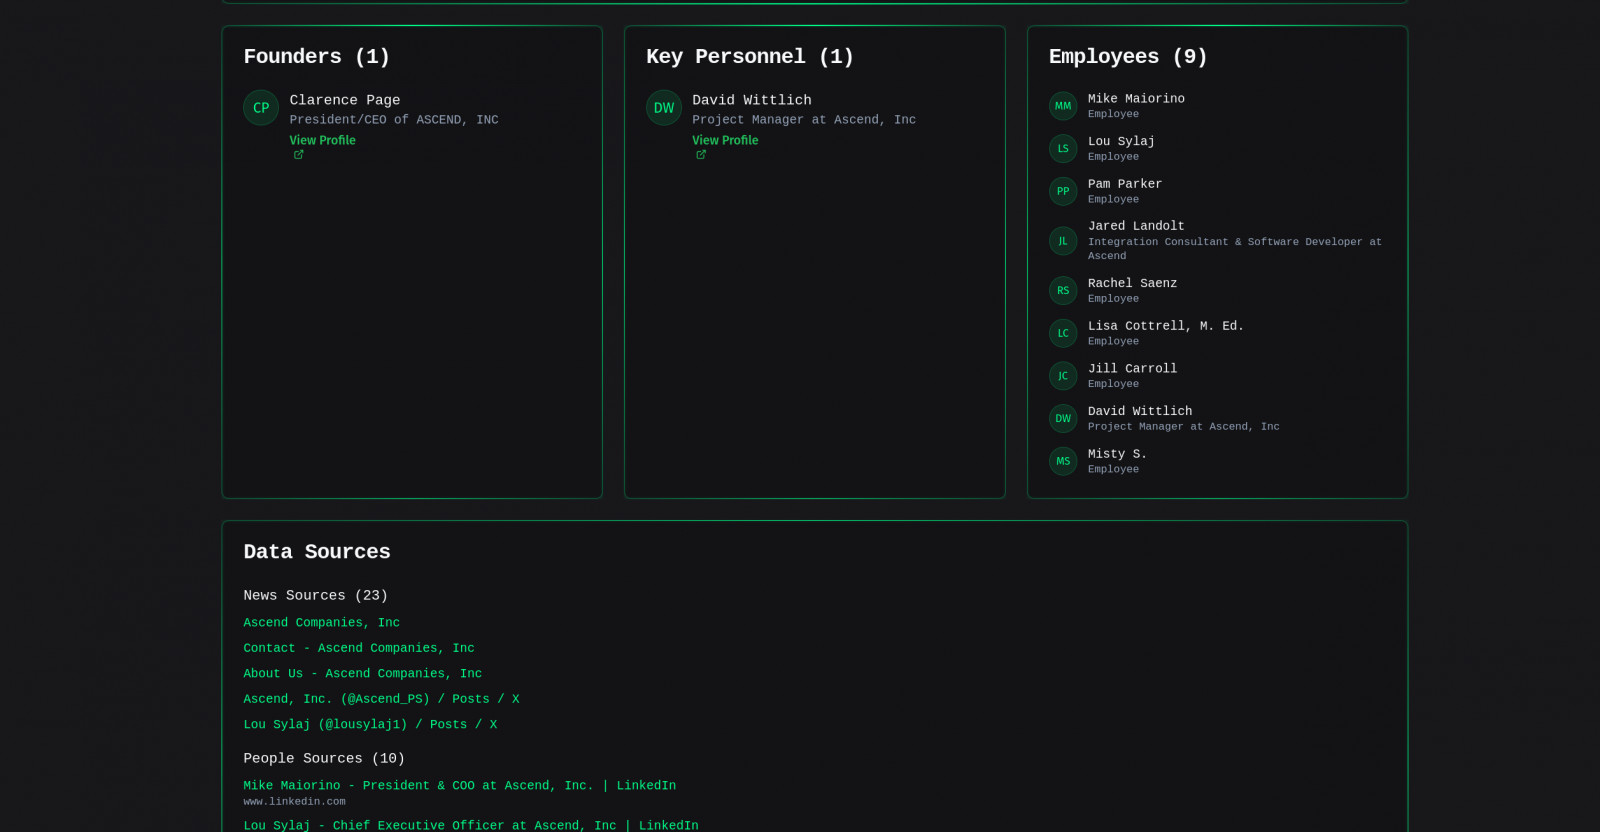Open About Us - Ascend Companies link
The height and width of the screenshot is (832, 1600).
click(362, 674)
